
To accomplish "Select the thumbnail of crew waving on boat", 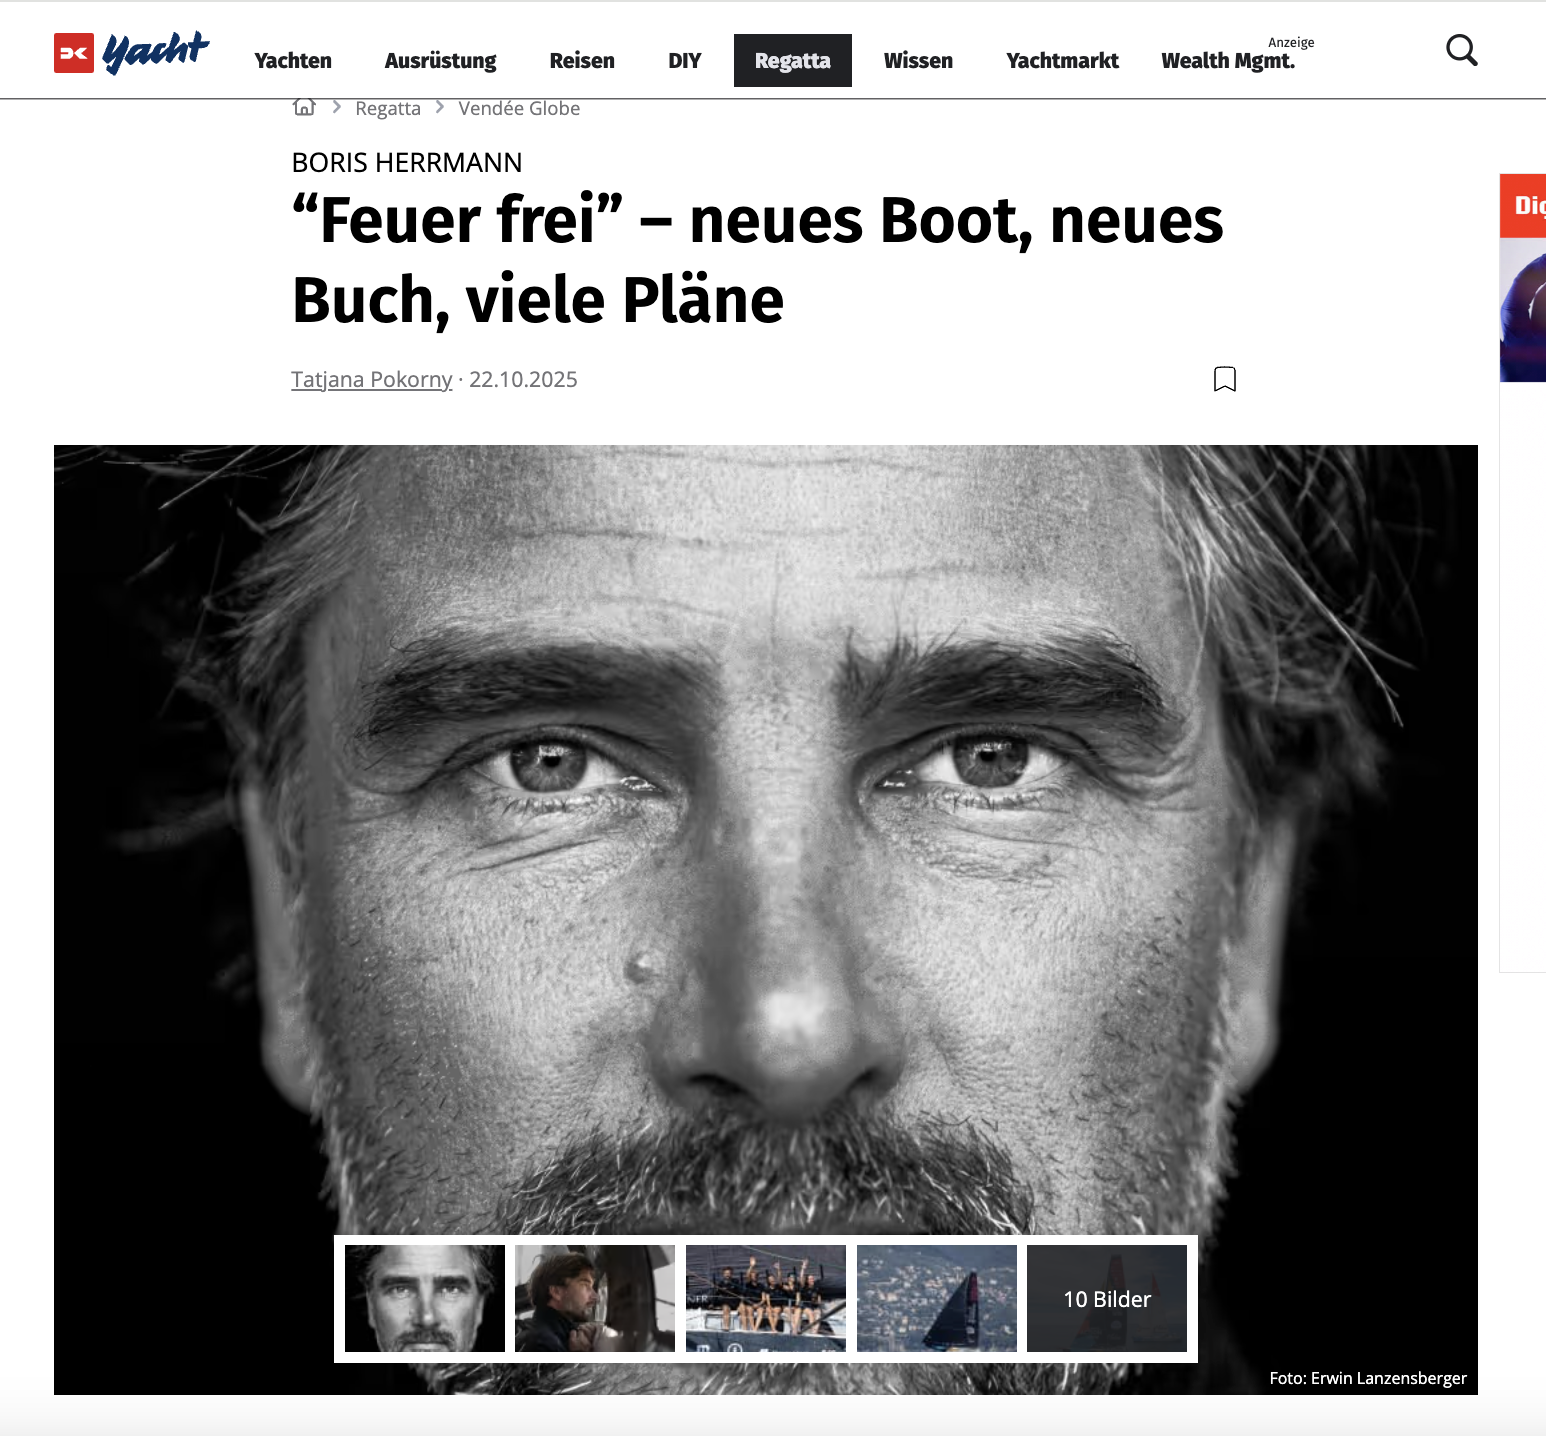I will [766, 1298].
